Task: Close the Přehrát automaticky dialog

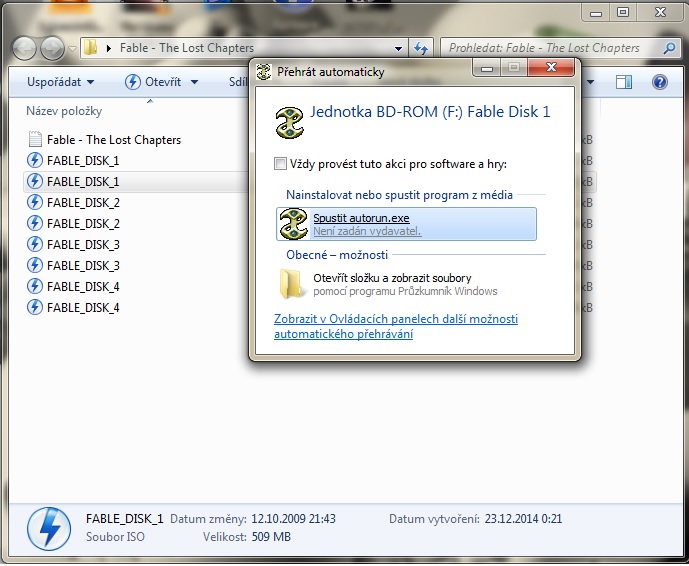Action: (x=551, y=68)
